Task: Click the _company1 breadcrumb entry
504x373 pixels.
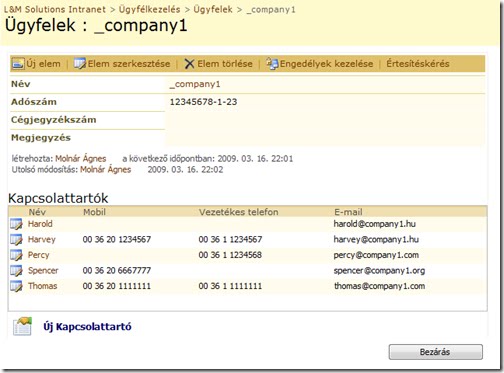Action: coord(271,10)
